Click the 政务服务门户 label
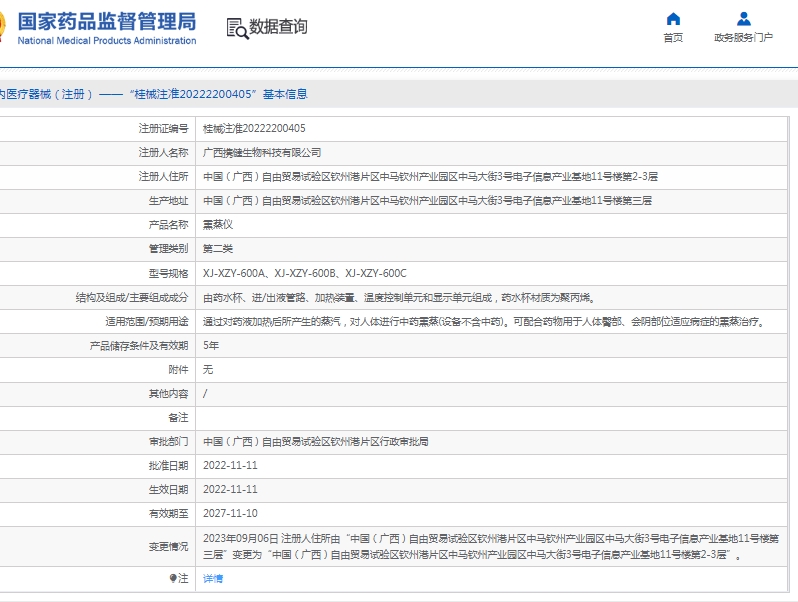The width and height of the screenshot is (798, 602). (x=744, y=38)
